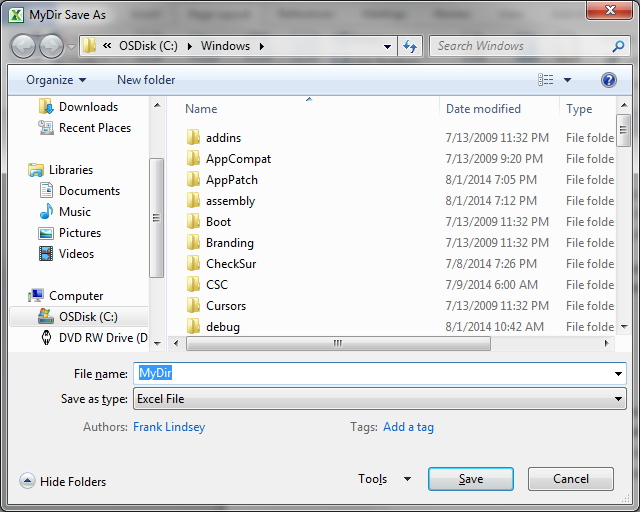The height and width of the screenshot is (512, 640).
Task: Click Add a tag
Action: click(x=409, y=427)
